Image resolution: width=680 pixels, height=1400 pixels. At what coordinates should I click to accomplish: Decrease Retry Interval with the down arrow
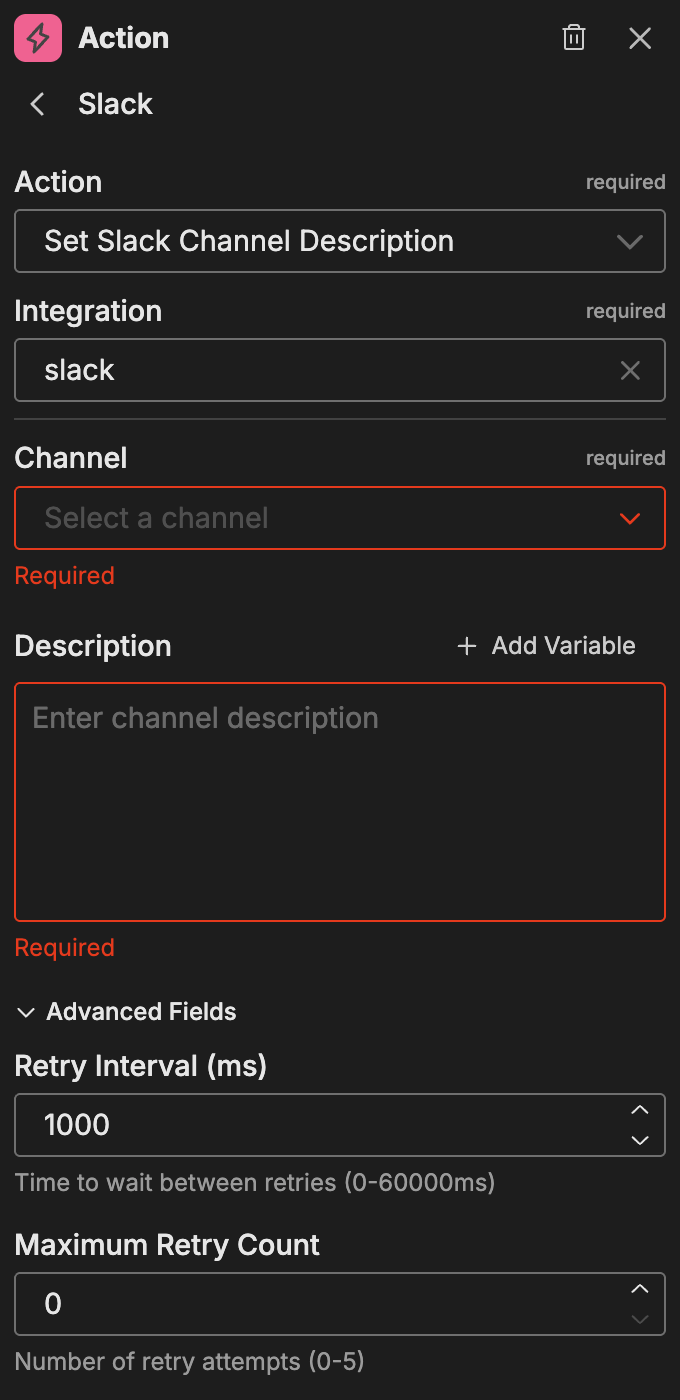click(x=640, y=1140)
